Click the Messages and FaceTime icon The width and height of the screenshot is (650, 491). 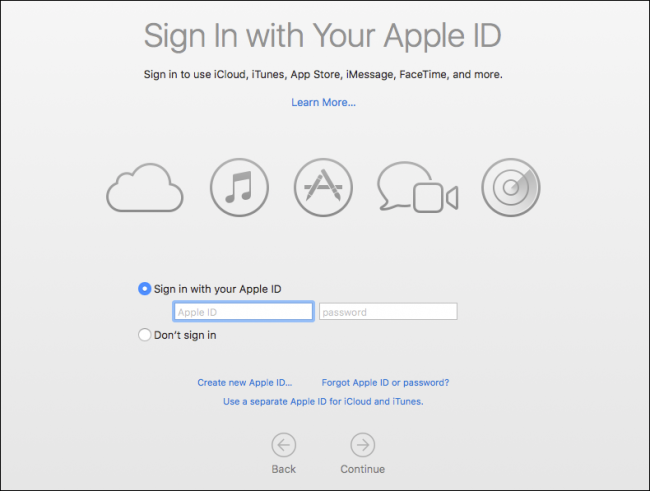click(418, 187)
